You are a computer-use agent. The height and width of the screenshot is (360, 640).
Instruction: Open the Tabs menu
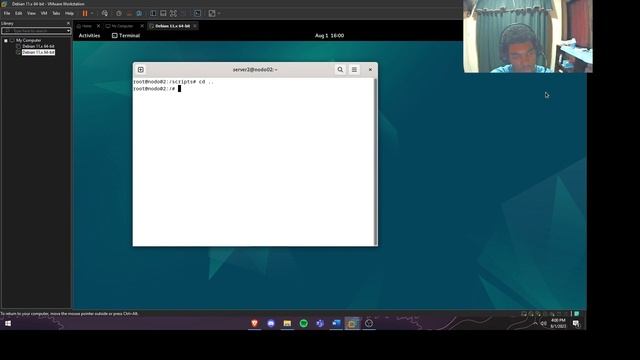pyautogui.click(x=56, y=13)
